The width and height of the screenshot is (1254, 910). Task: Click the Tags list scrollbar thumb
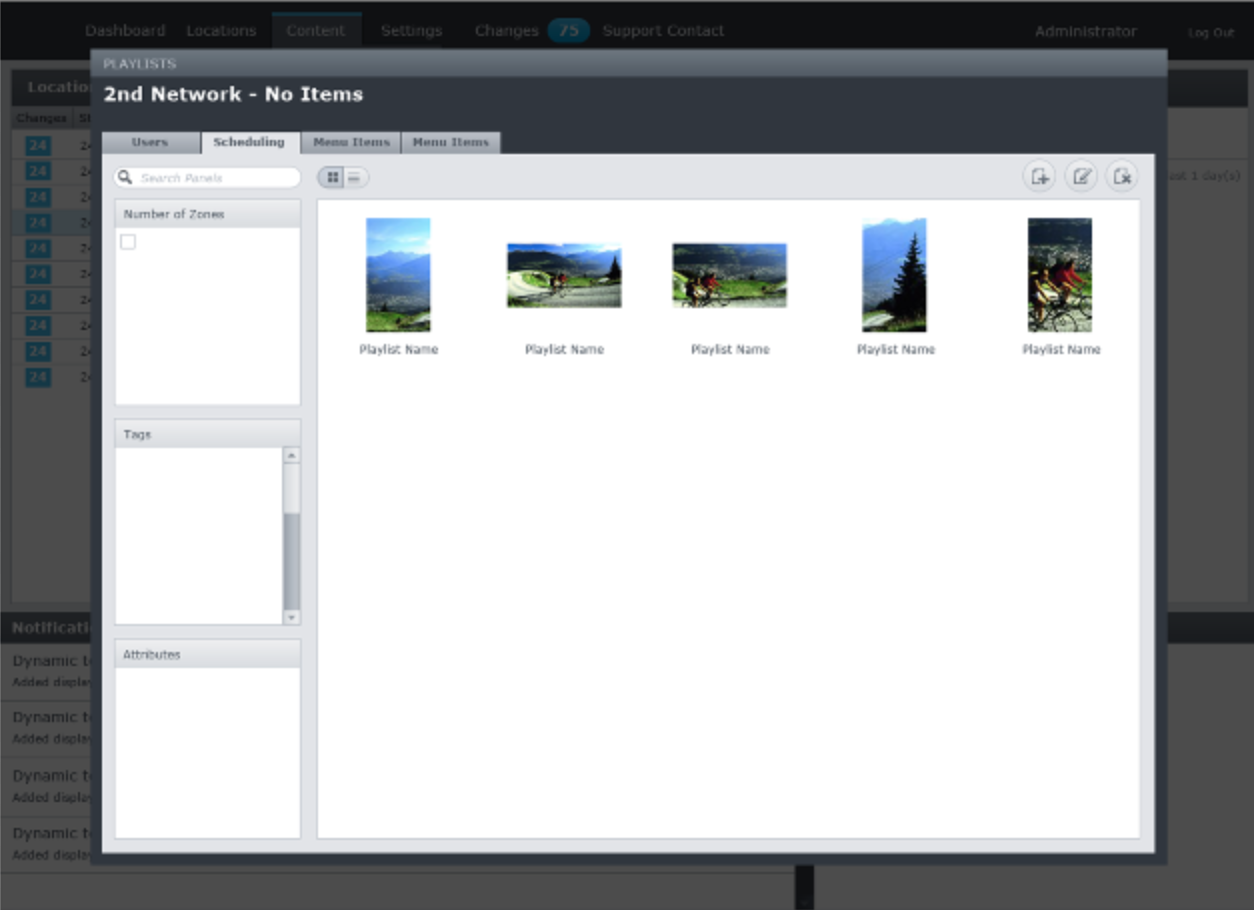coord(291,561)
